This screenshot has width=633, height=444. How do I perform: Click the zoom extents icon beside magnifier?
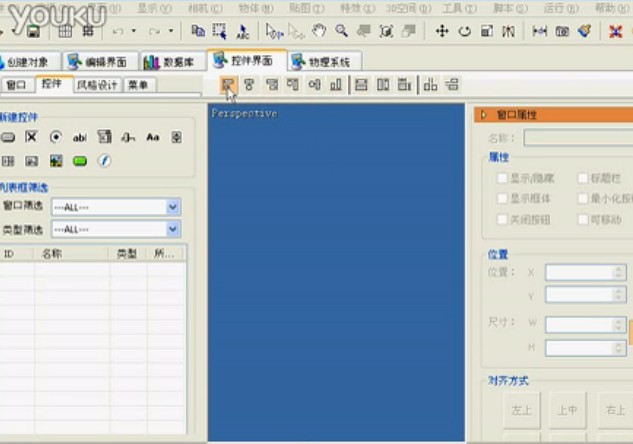pos(386,31)
